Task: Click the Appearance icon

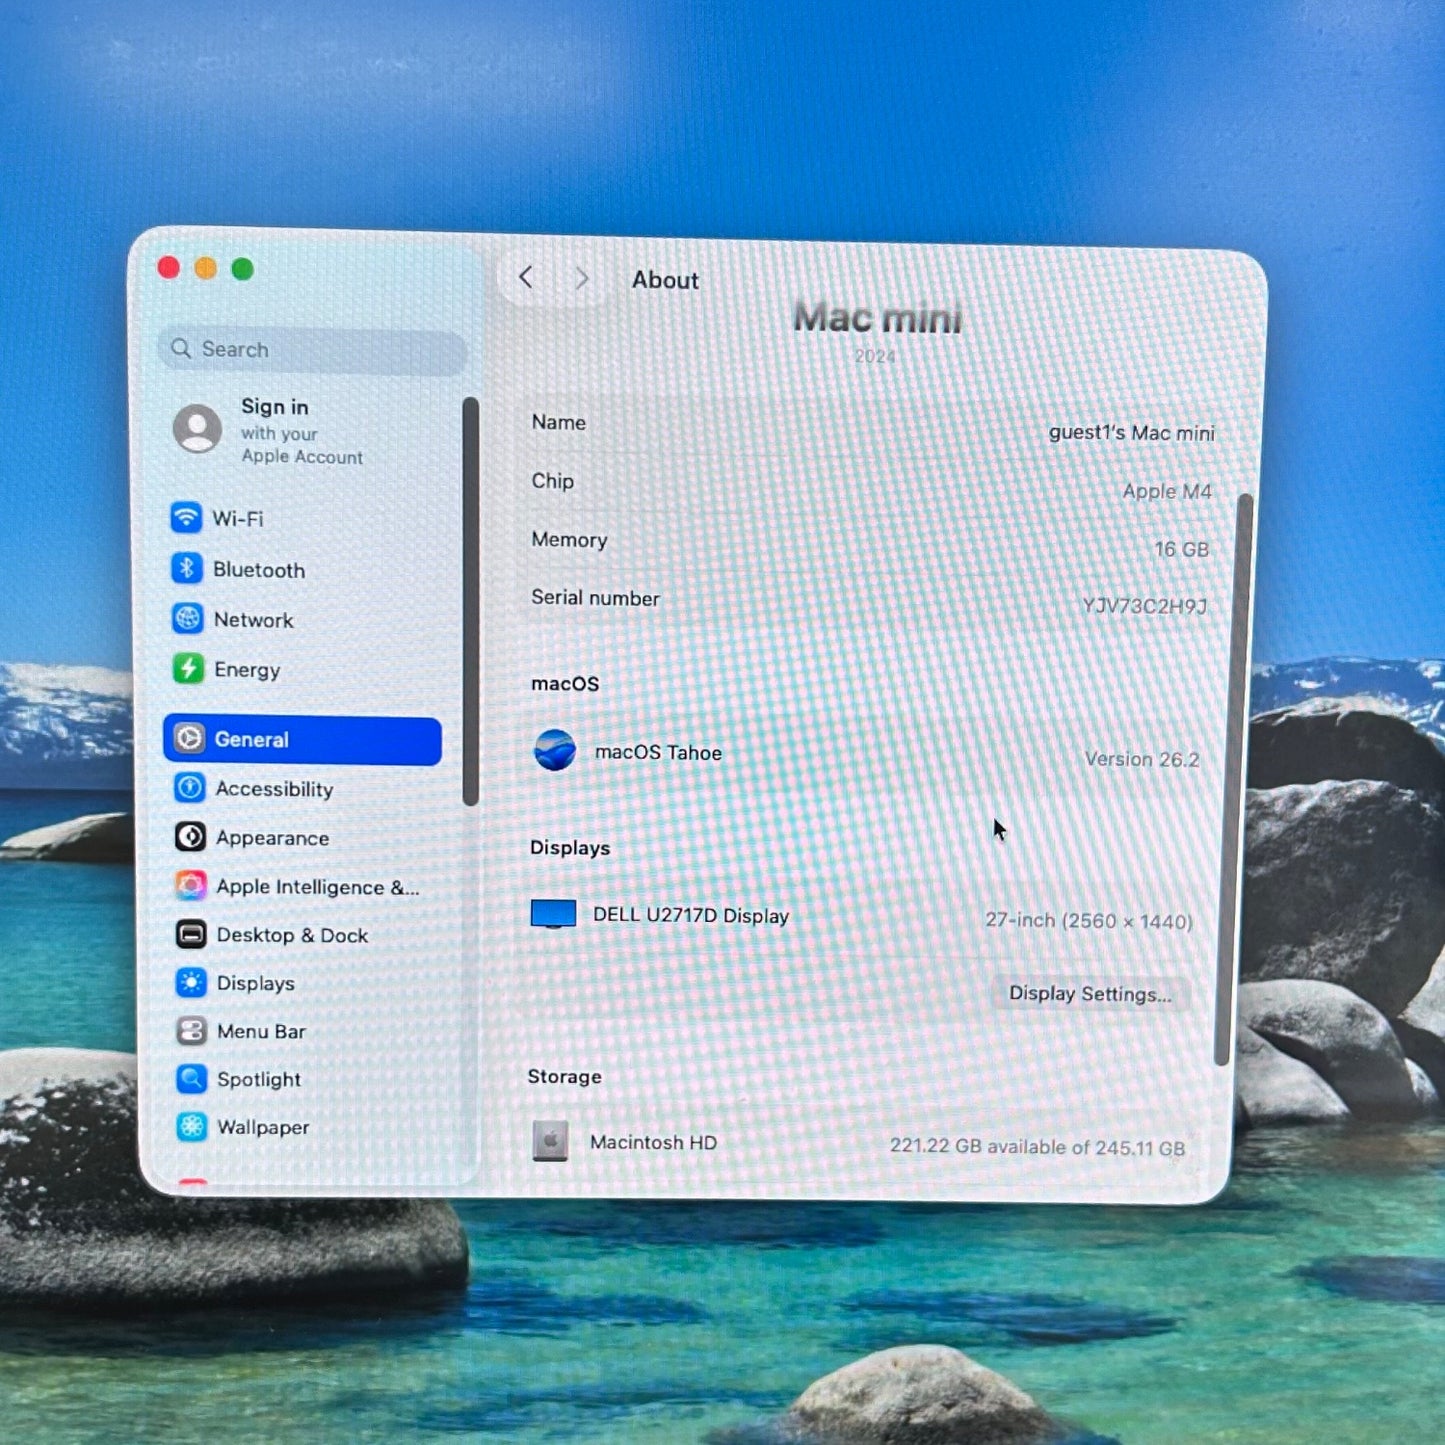Action: (190, 836)
